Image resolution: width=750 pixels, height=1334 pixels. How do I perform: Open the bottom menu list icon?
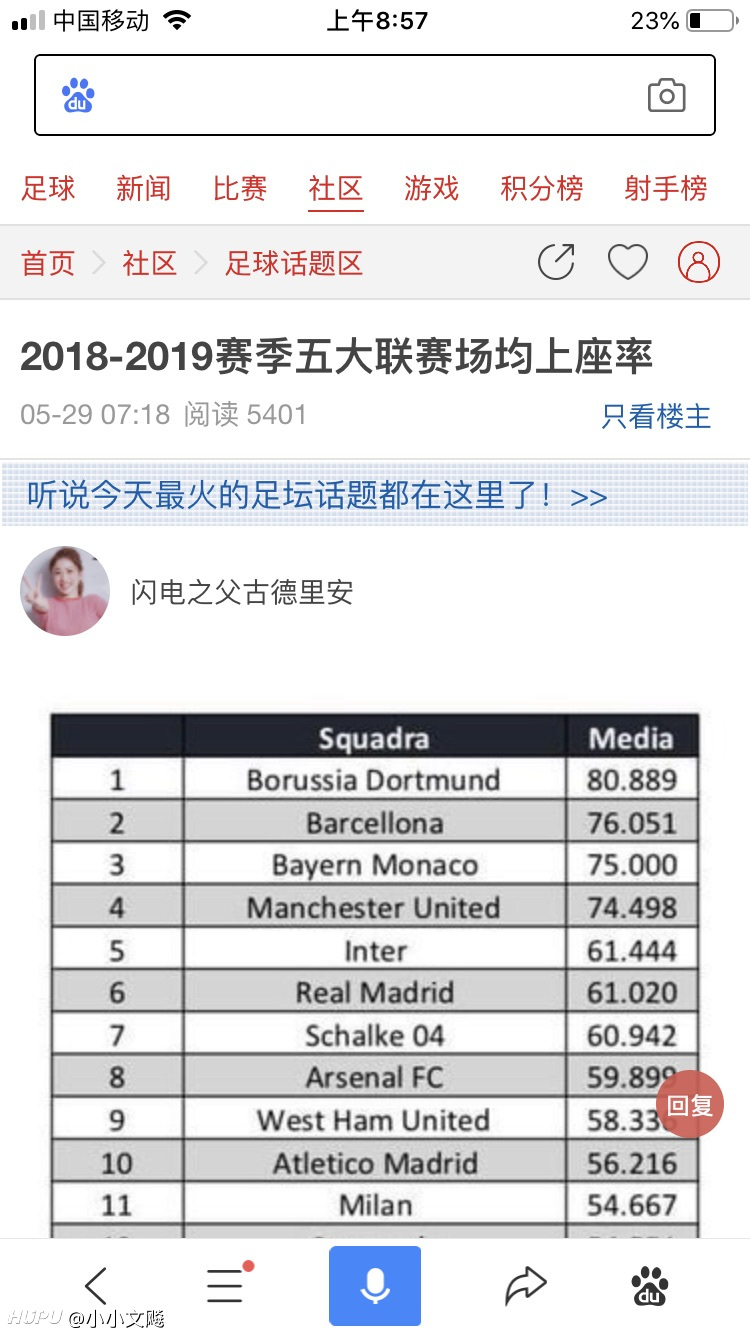pos(226,1285)
